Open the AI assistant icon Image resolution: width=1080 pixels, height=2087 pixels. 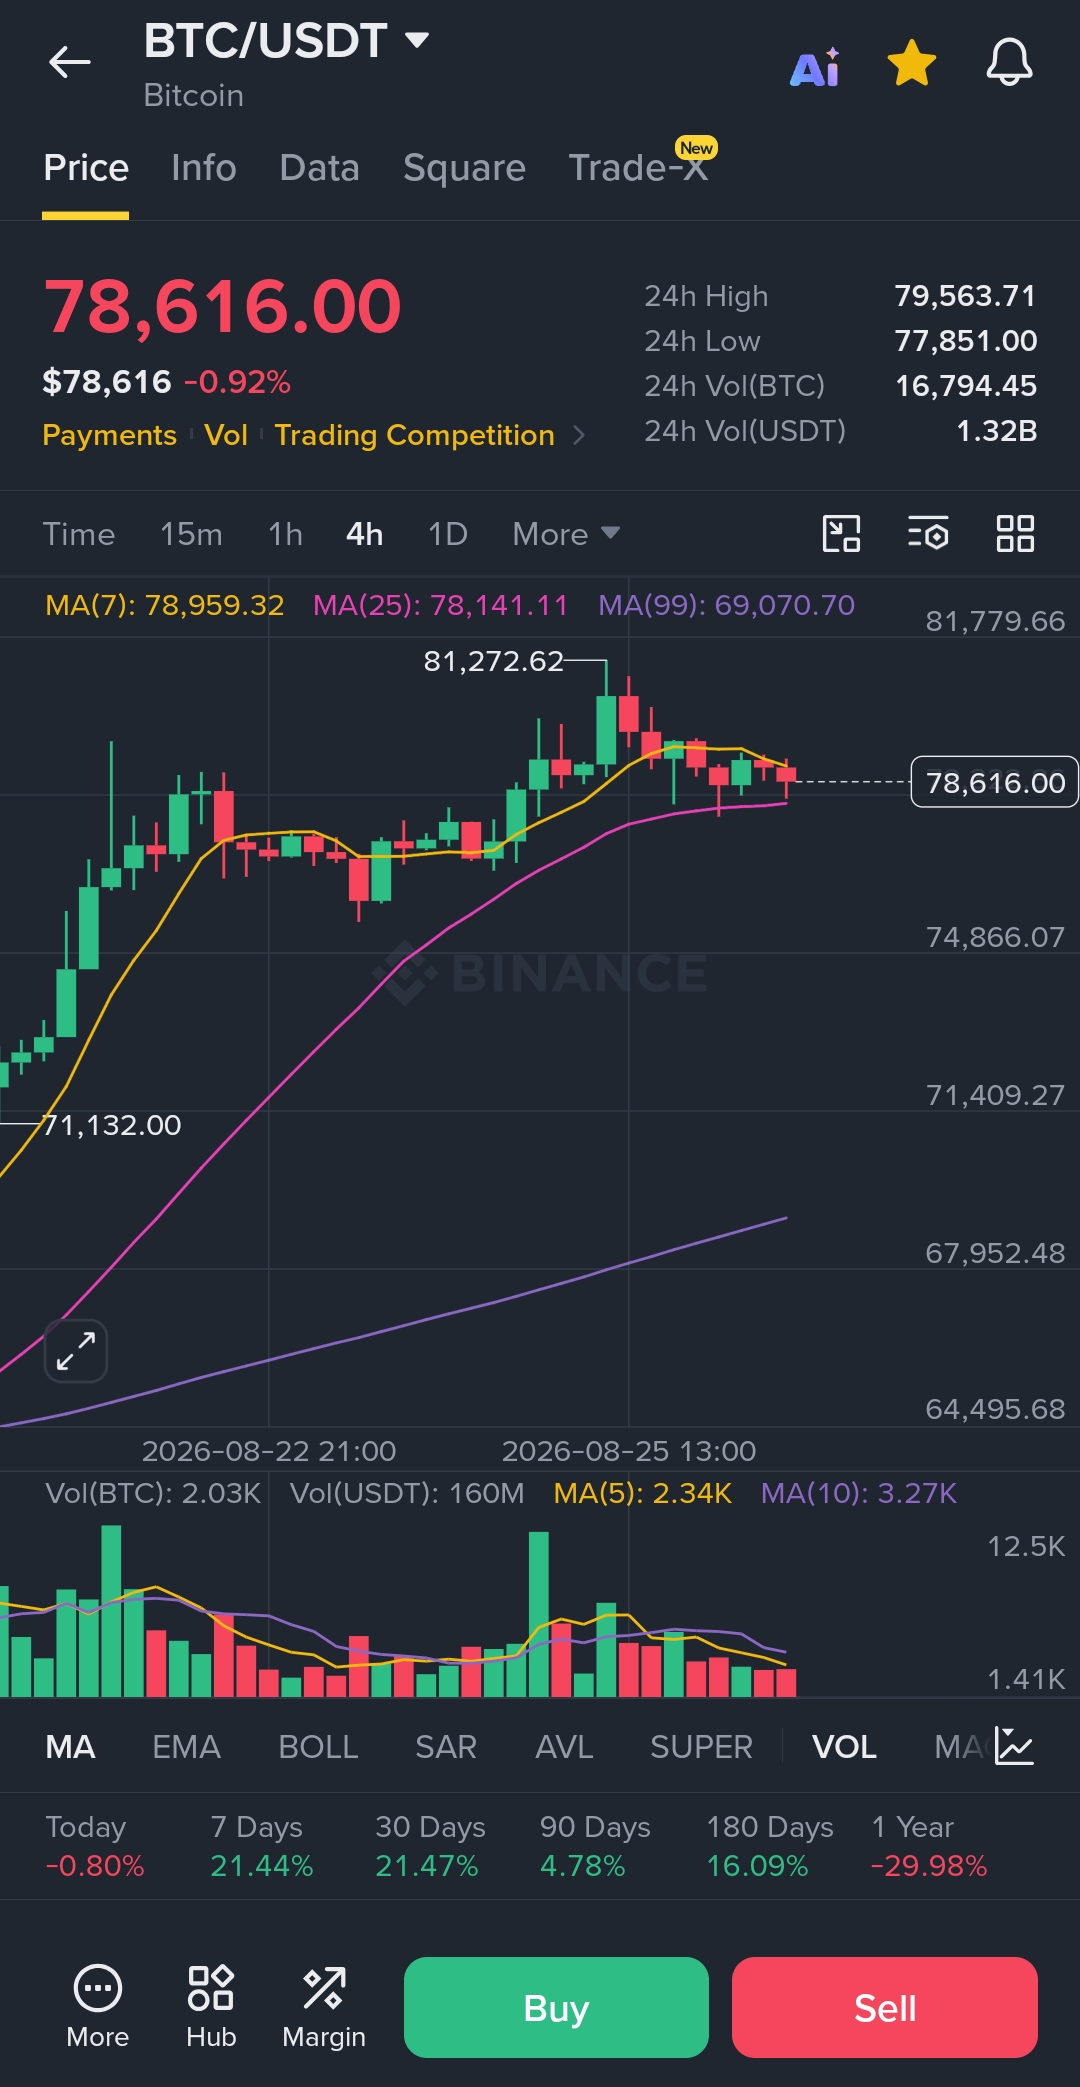click(x=815, y=67)
